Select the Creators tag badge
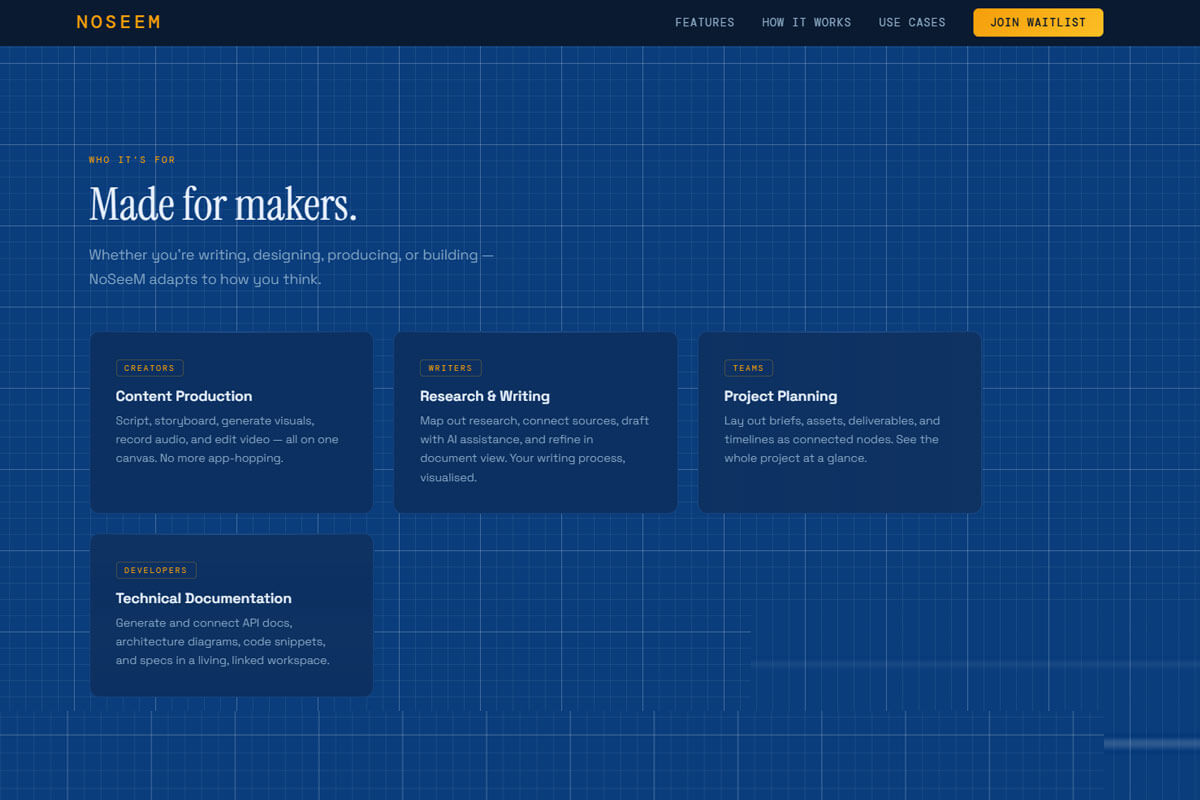This screenshot has height=800, width=1200. 149,368
